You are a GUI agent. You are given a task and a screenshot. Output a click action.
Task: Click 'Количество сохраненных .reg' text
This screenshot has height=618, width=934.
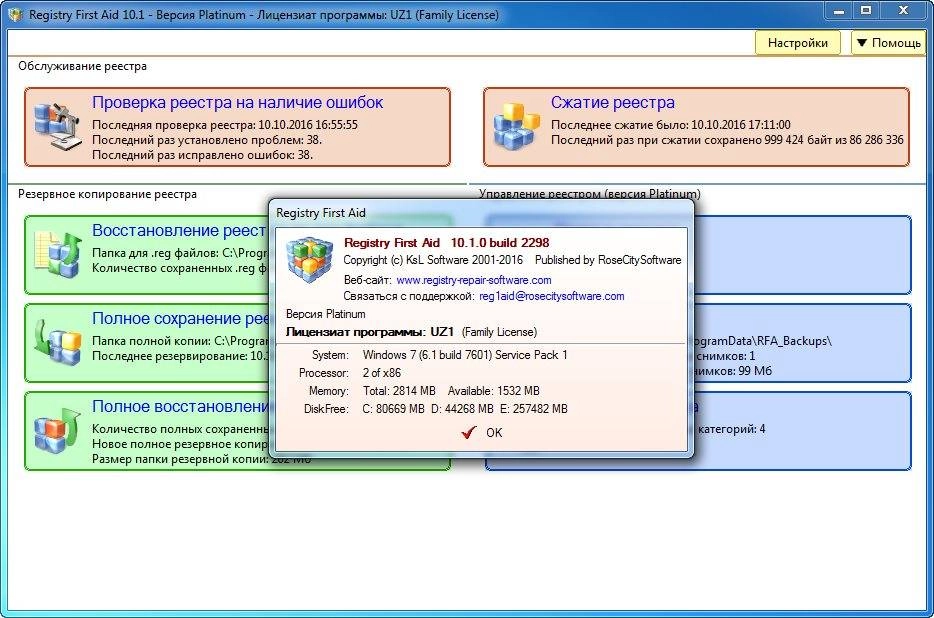pos(179,268)
